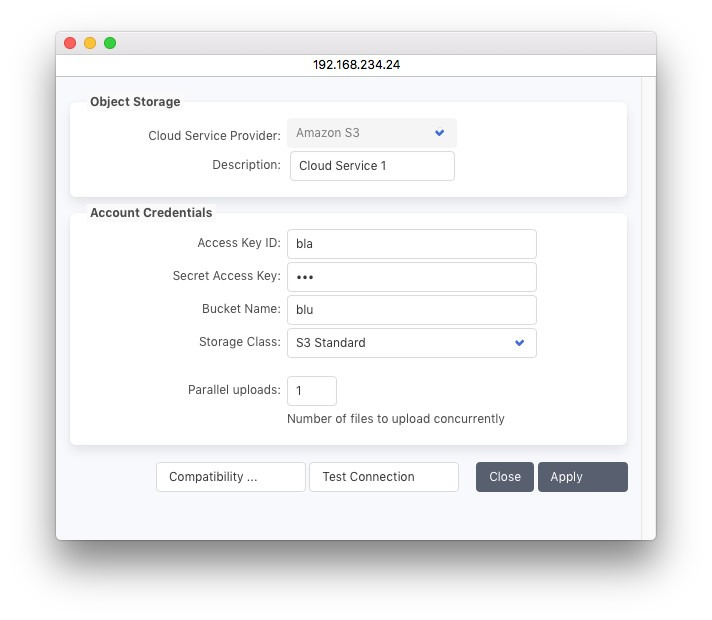Screen dimensions: 712x620
Task: Minimize window with the yellow button
Action: [90, 43]
